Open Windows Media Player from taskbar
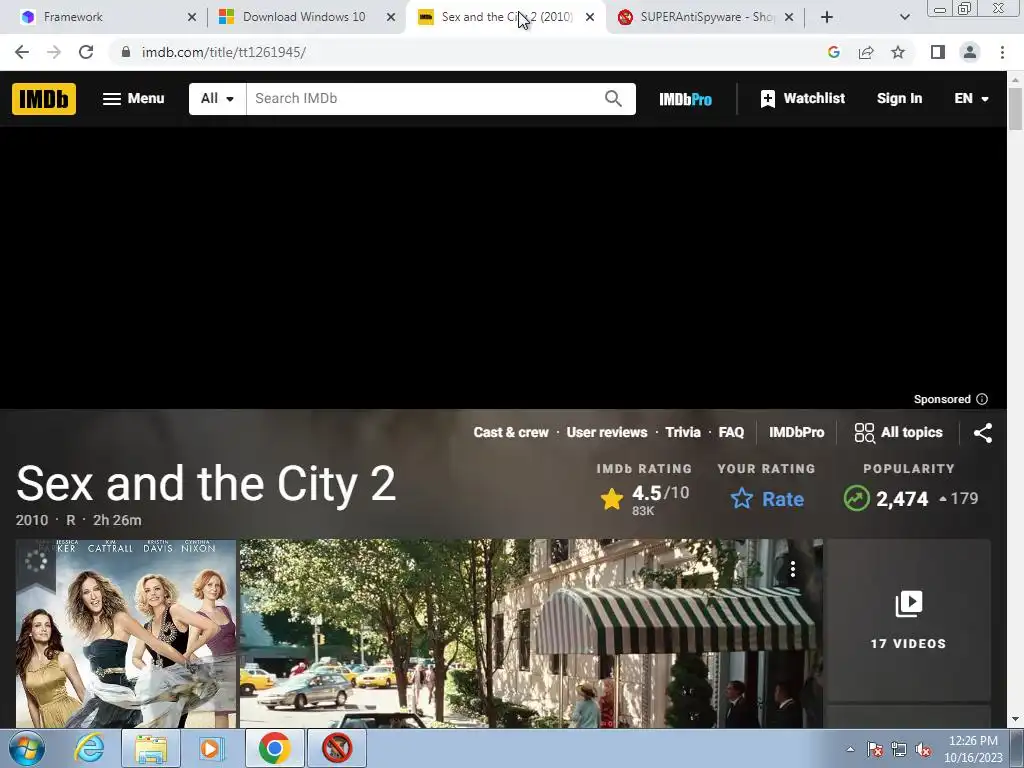1024x768 pixels. click(x=210, y=748)
